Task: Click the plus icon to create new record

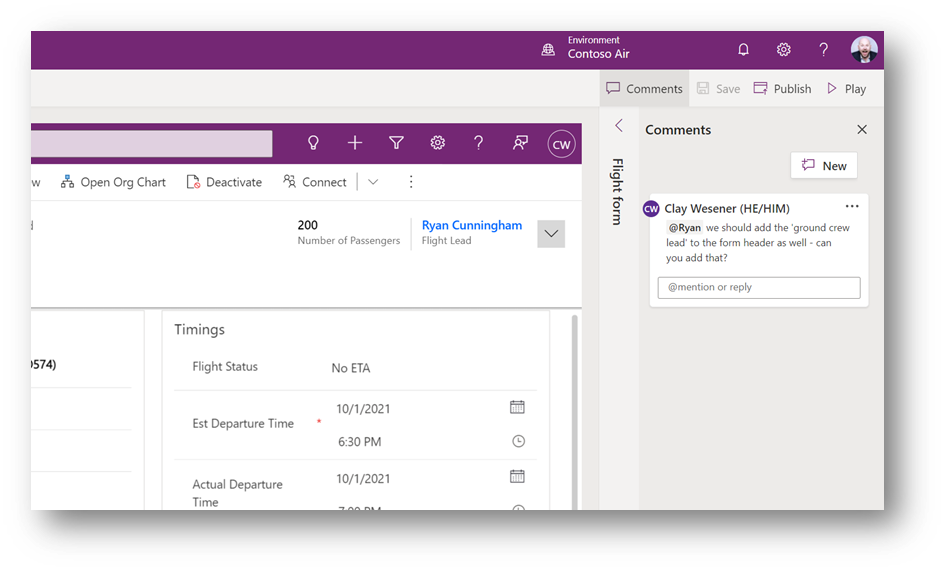Action: pyautogui.click(x=354, y=143)
